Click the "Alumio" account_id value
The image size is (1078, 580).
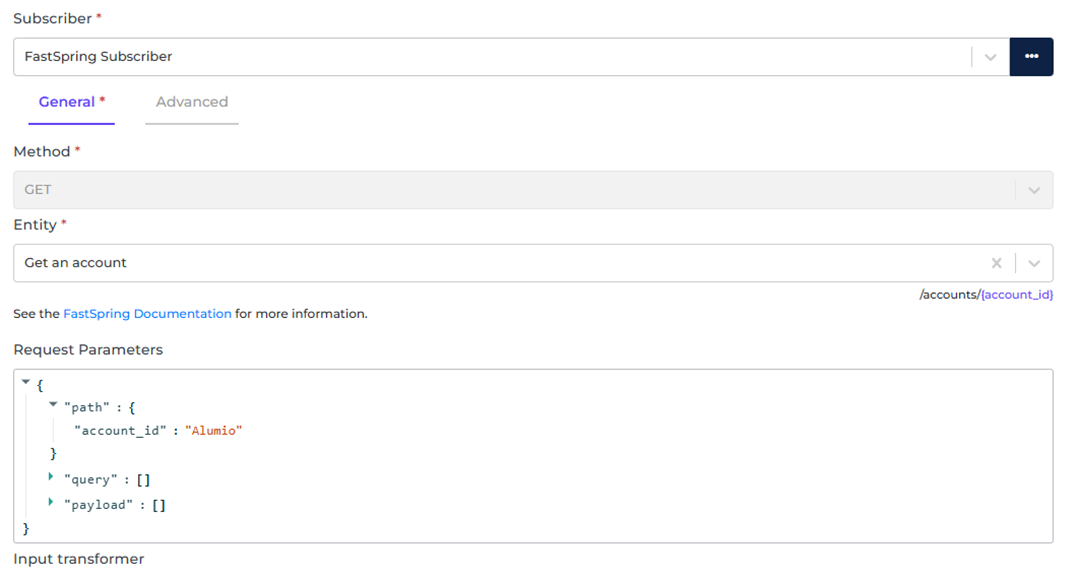(x=214, y=431)
